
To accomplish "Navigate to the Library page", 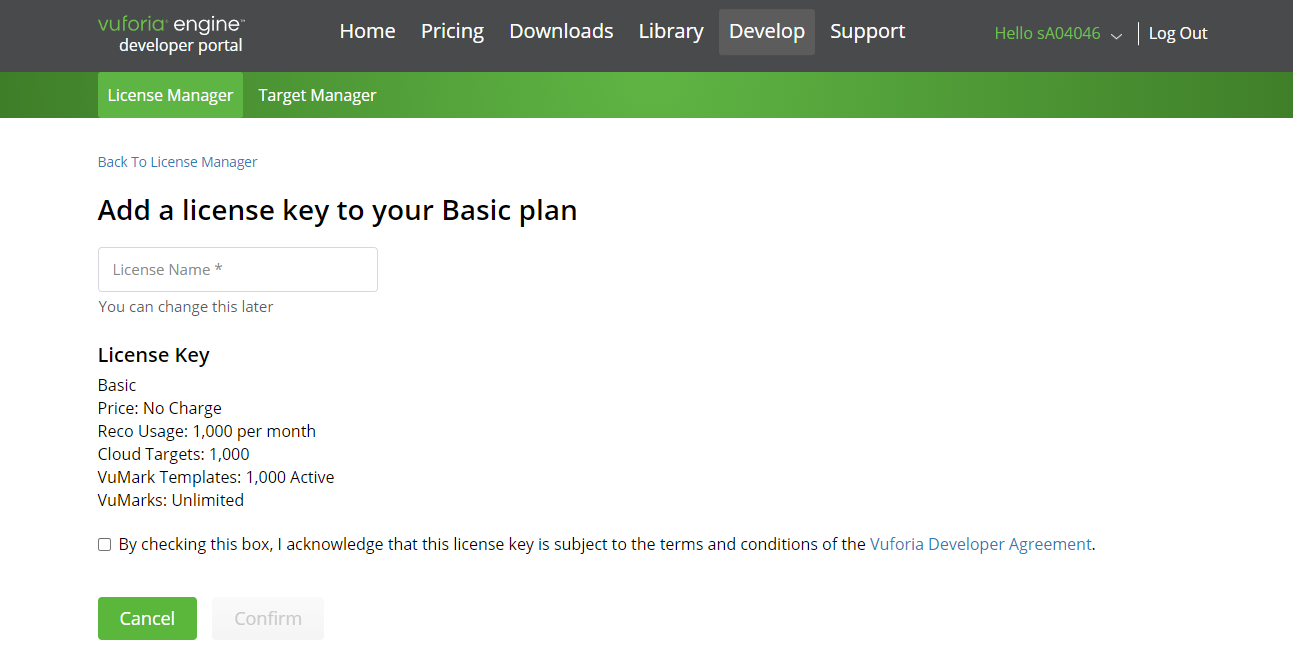I will 671,32.
